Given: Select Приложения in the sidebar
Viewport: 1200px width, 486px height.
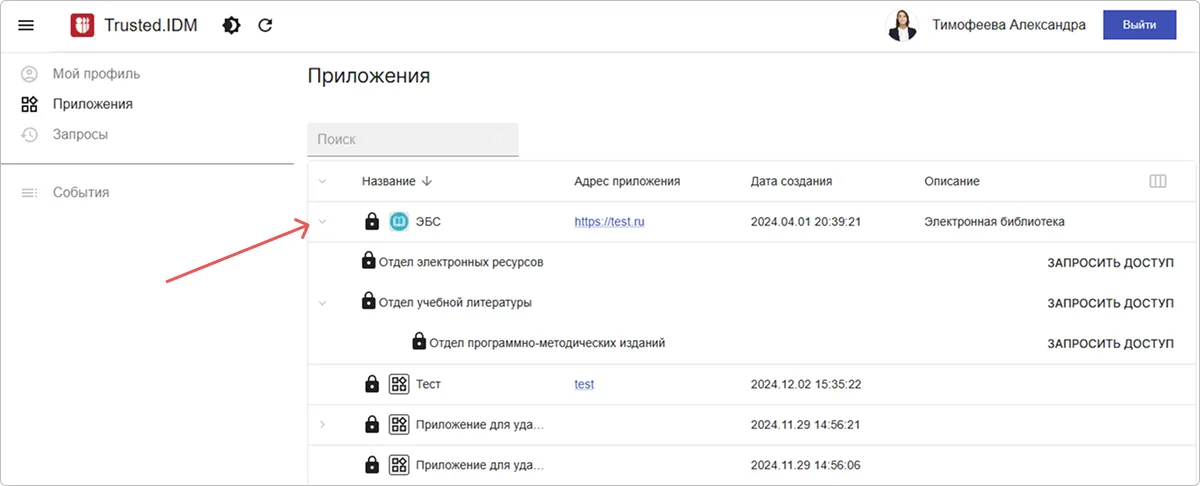Looking at the screenshot, I should coord(93,104).
